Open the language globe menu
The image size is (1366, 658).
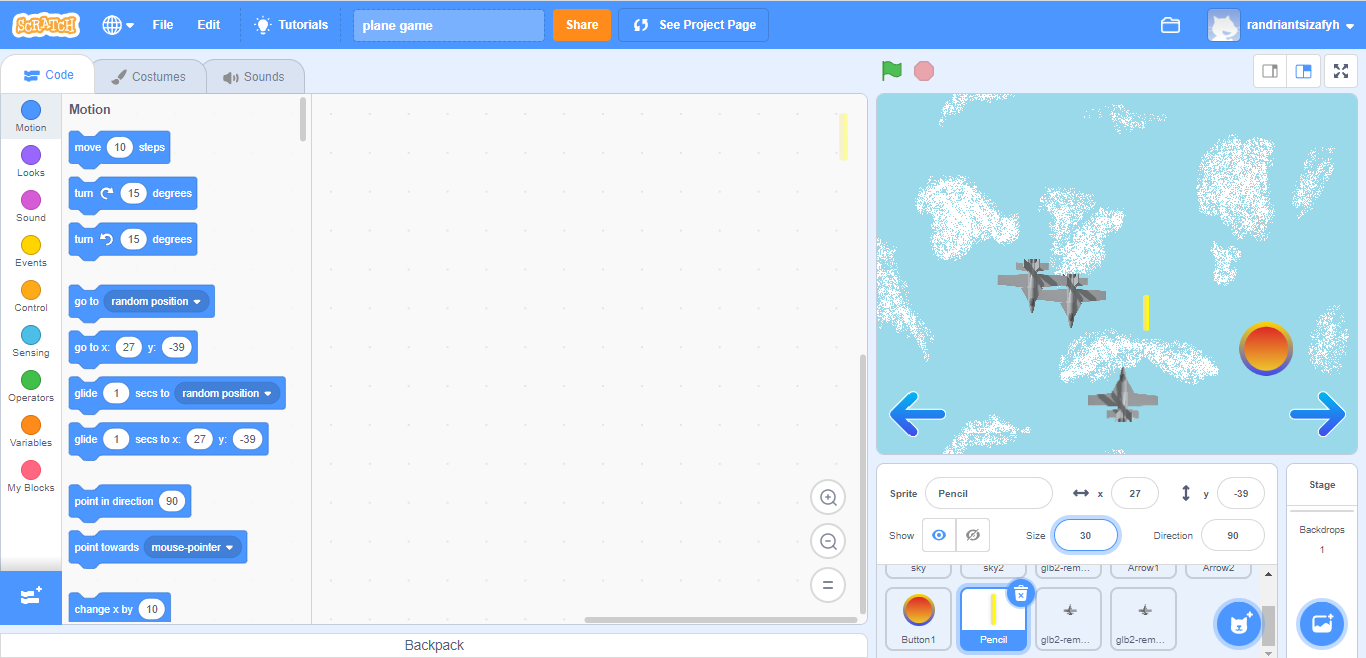pos(118,25)
